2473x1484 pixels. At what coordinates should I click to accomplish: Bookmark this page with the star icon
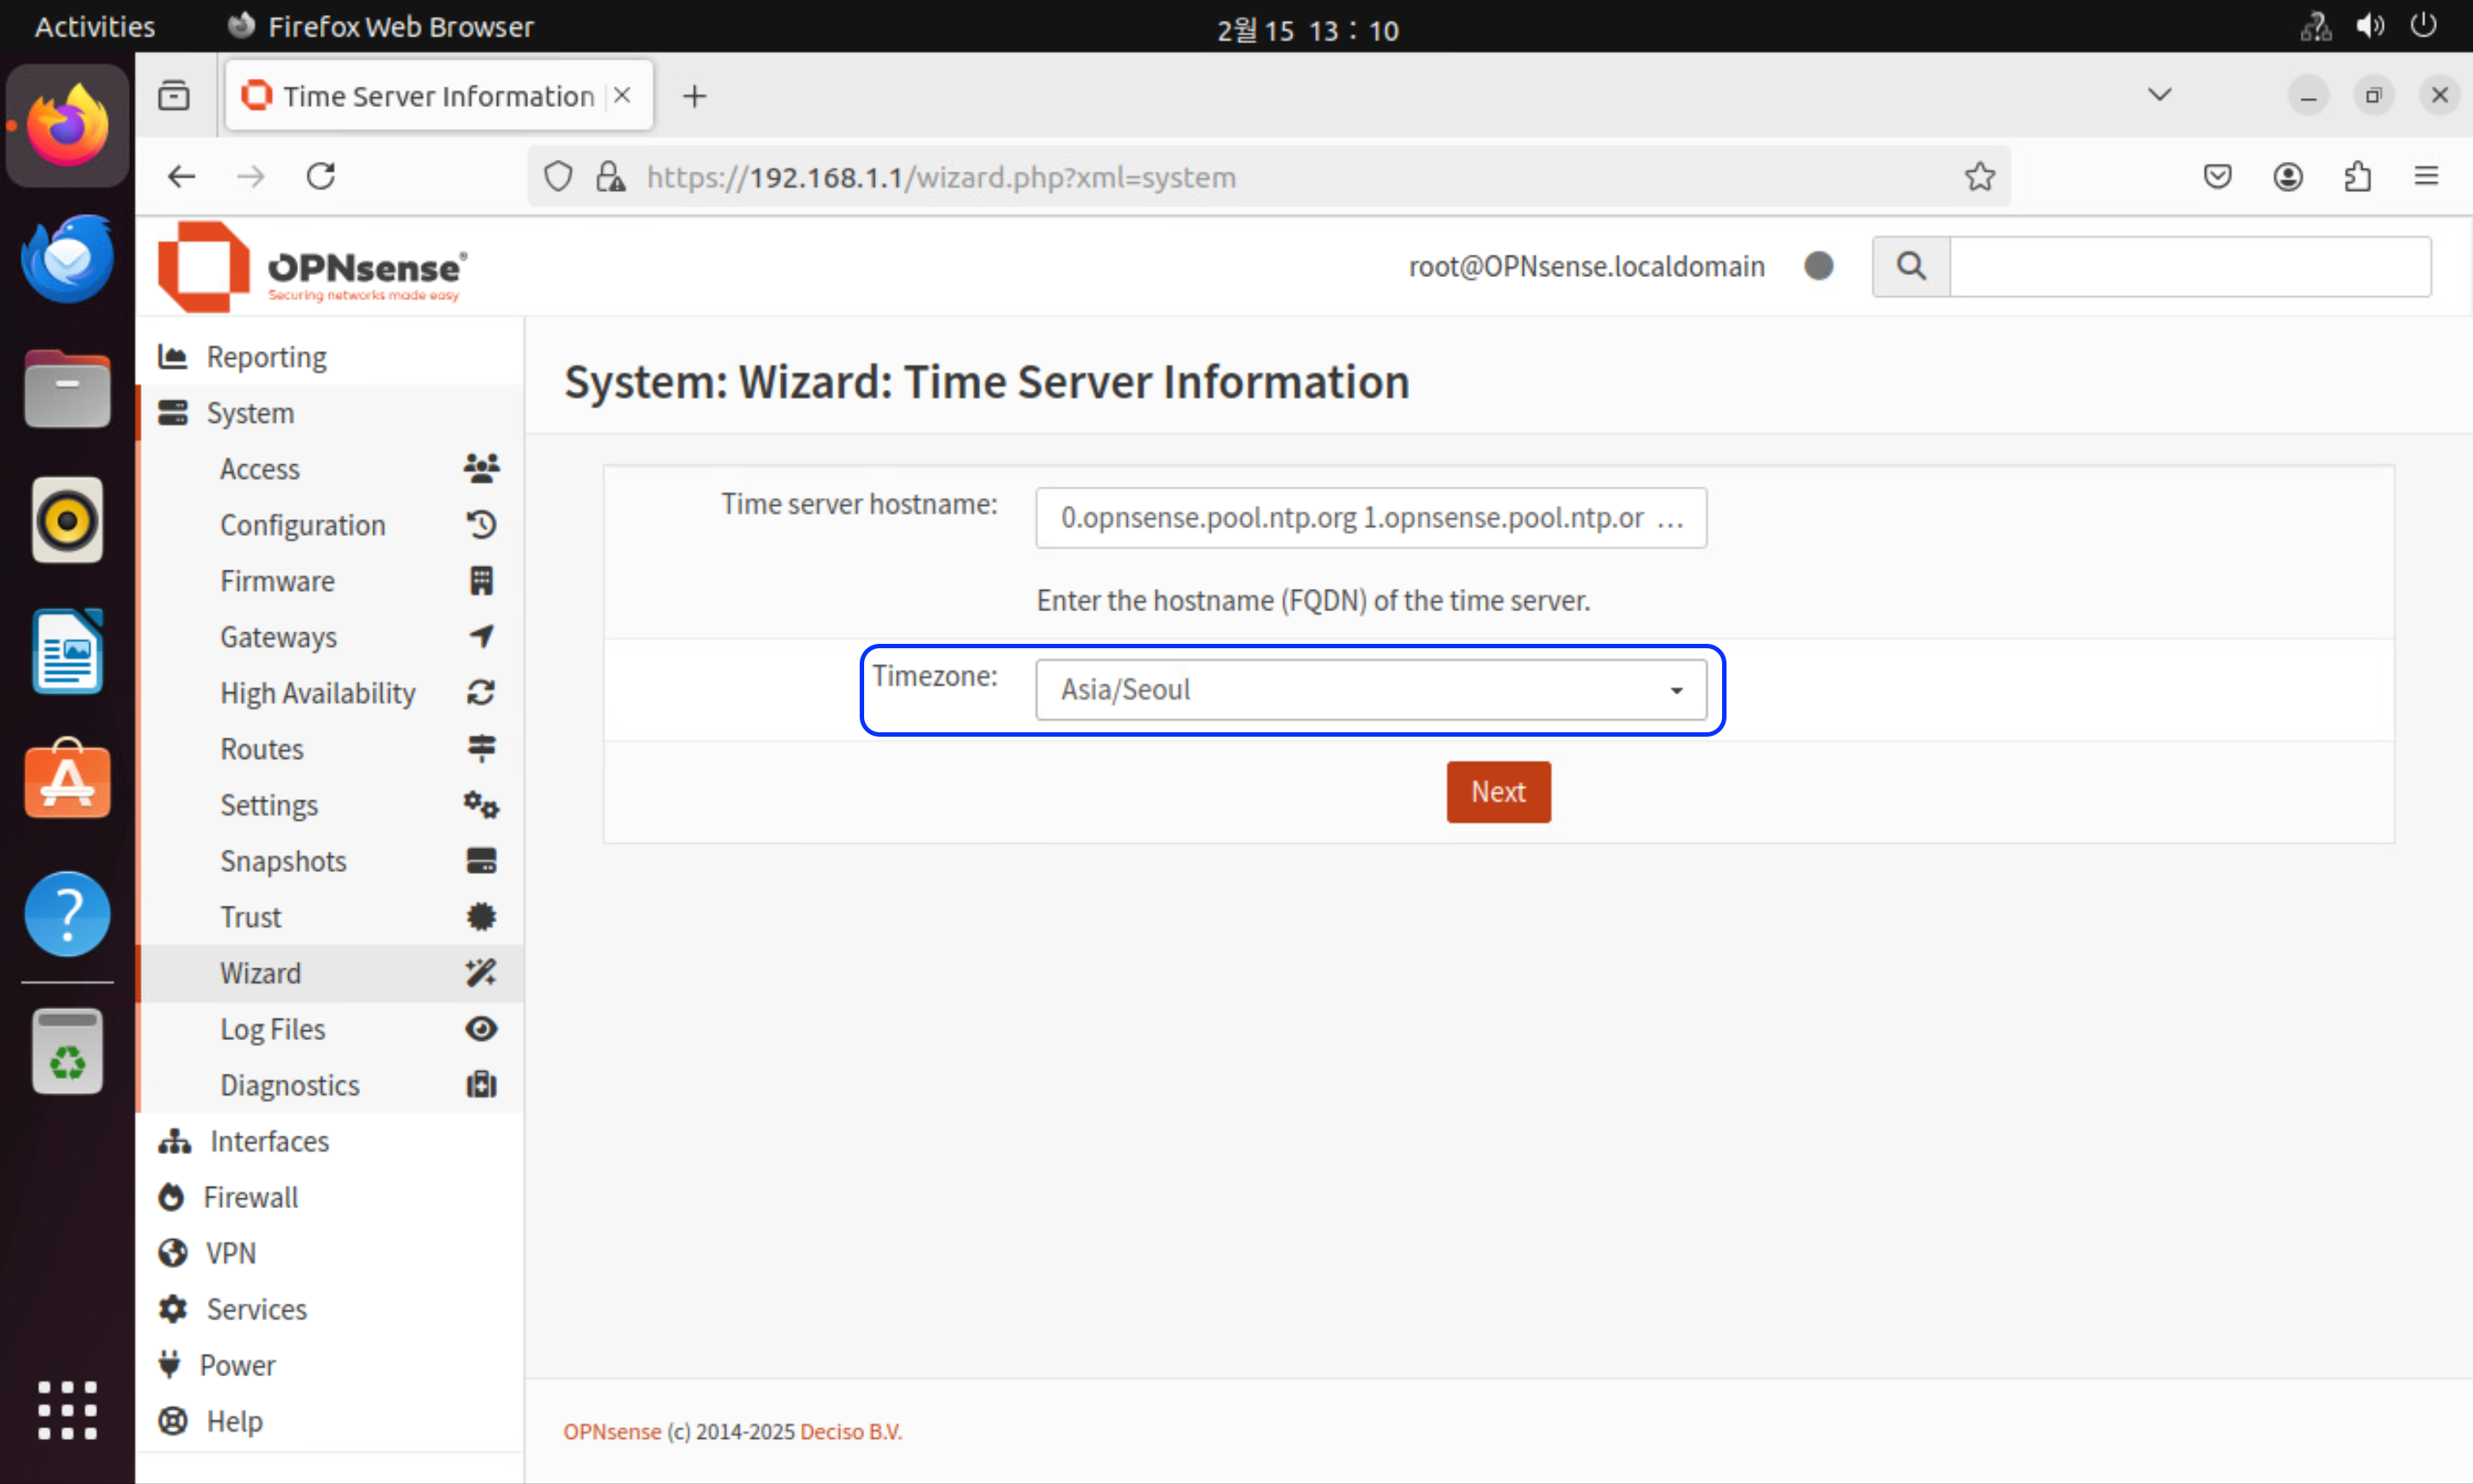pos(1979,177)
